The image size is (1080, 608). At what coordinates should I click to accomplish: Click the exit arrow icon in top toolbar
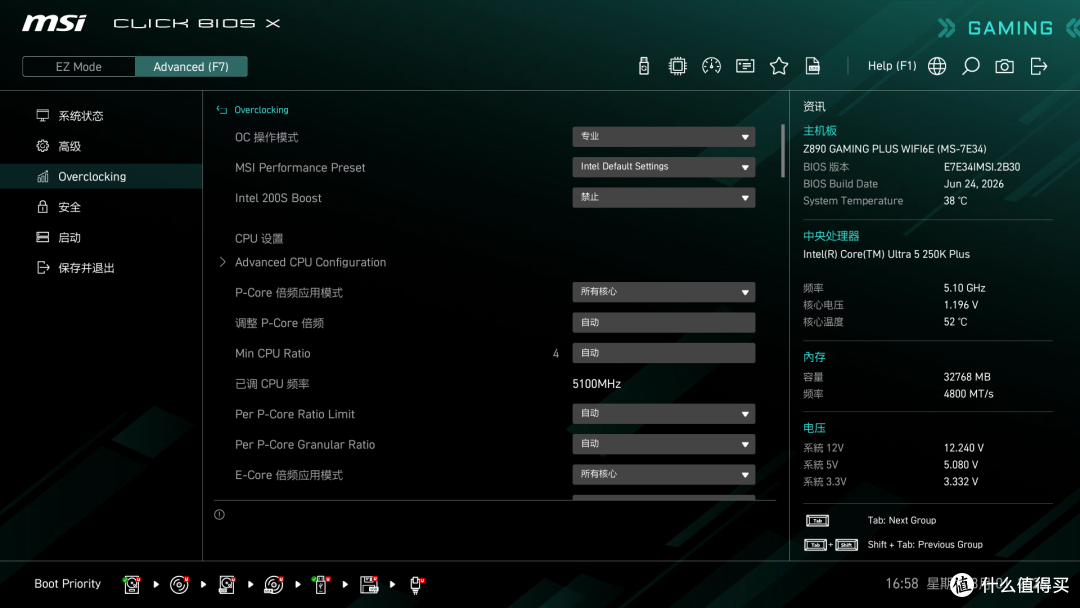[1039, 66]
